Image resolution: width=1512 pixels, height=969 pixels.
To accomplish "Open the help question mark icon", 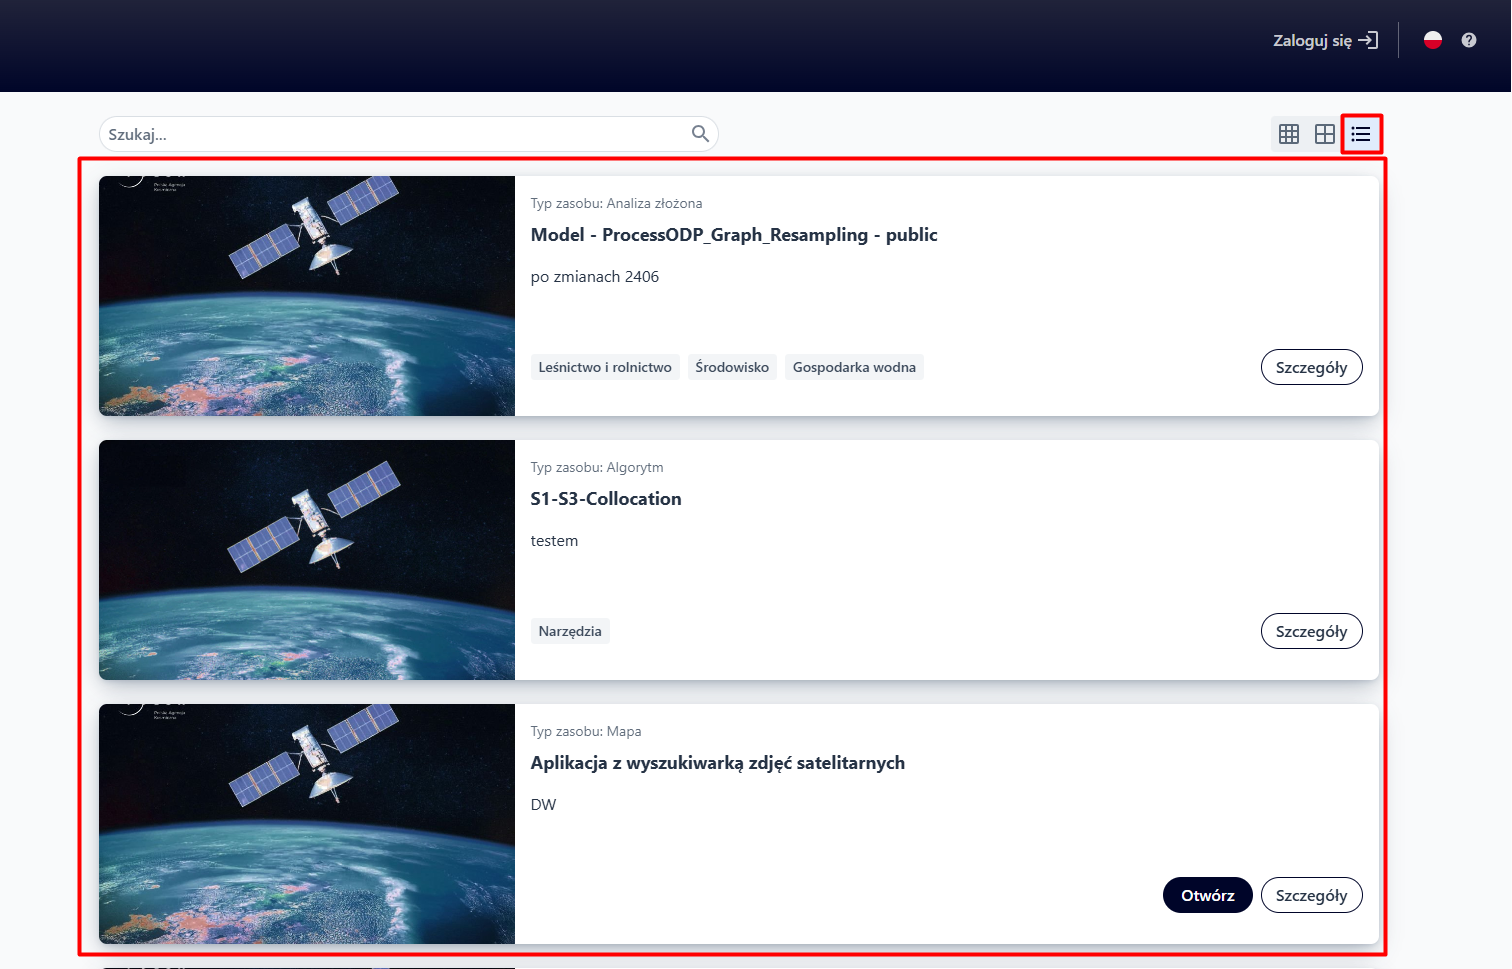I will click(1468, 40).
